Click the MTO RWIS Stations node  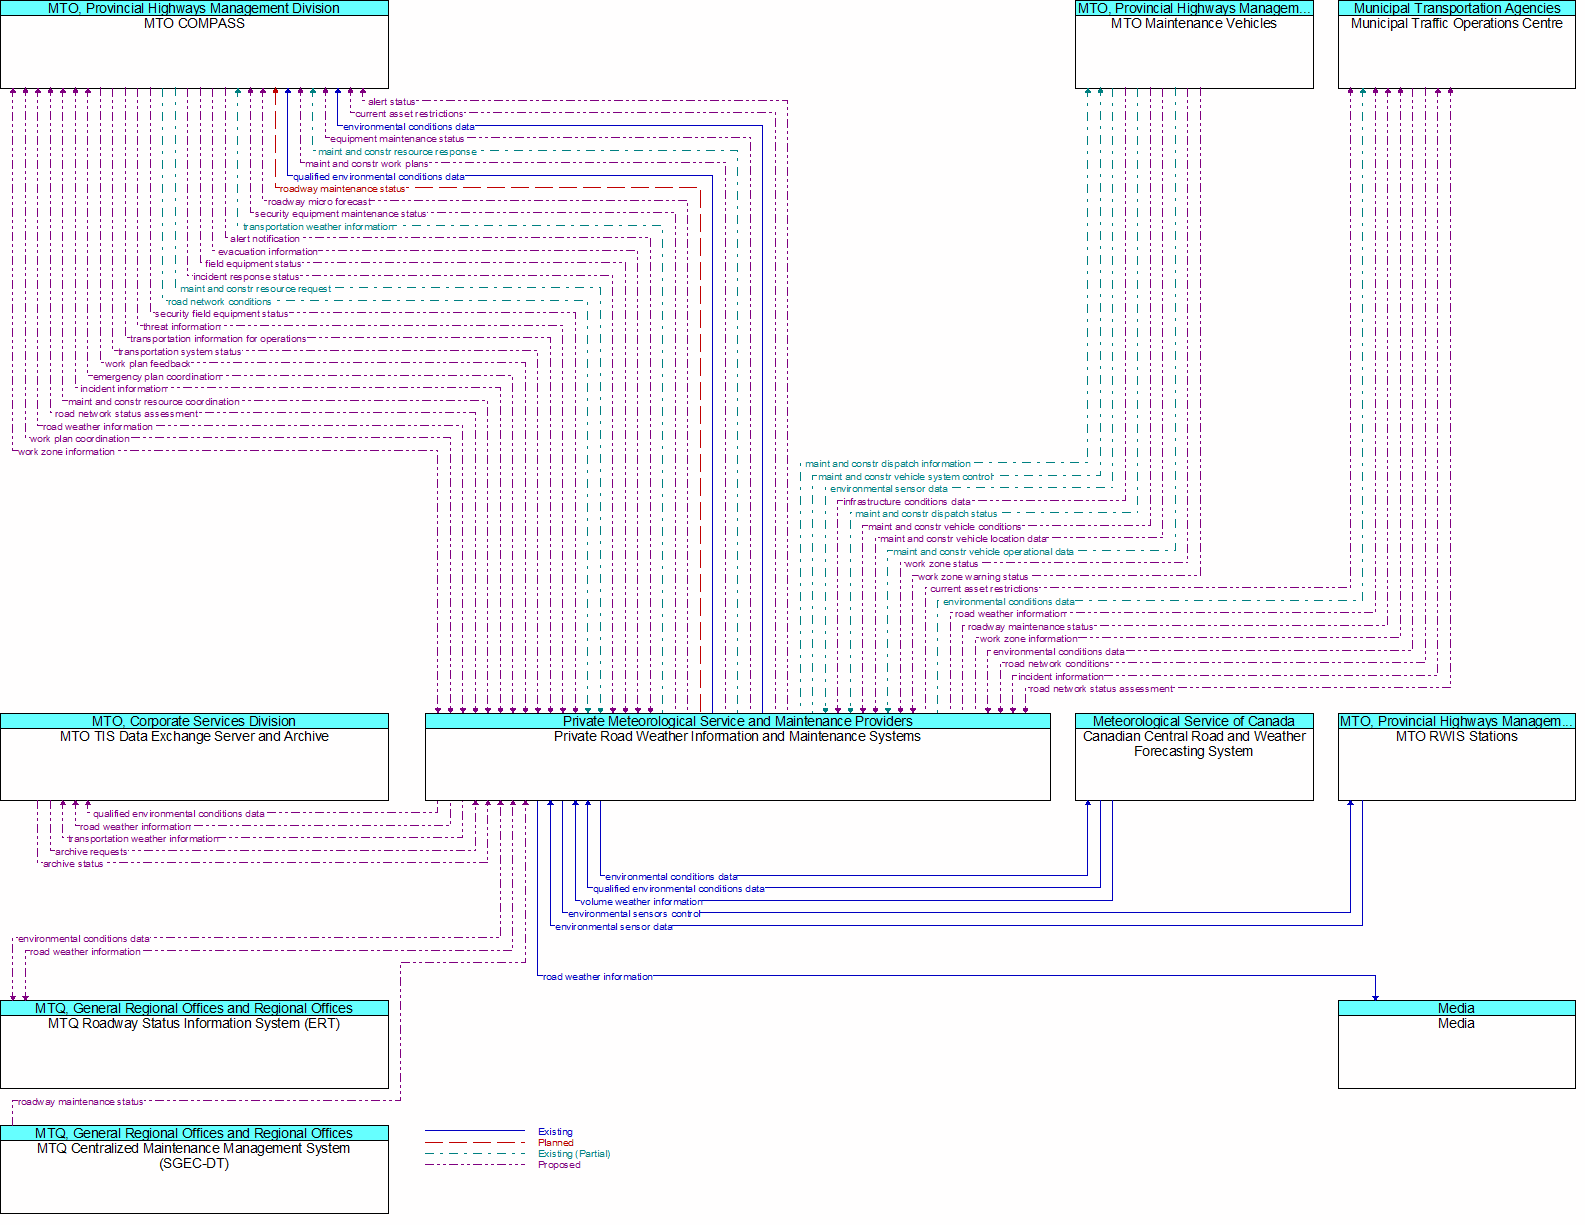[x=1456, y=757]
